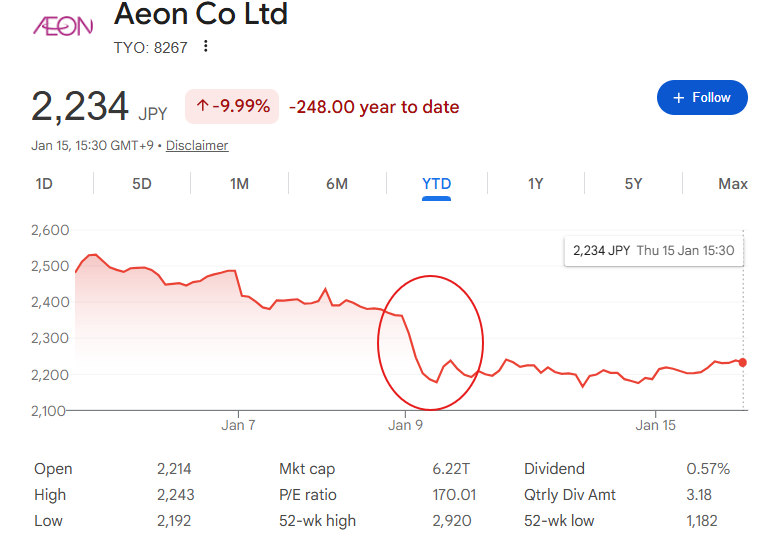Click the 2,234 JPY chart tooltip

point(653,251)
